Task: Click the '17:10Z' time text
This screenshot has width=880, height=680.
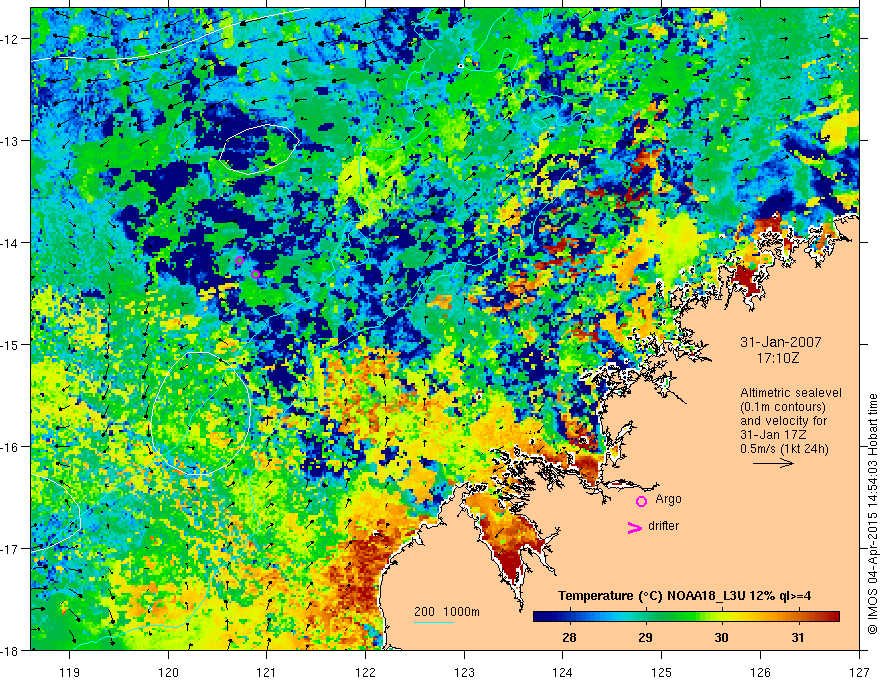Action: [x=777, y=358]
